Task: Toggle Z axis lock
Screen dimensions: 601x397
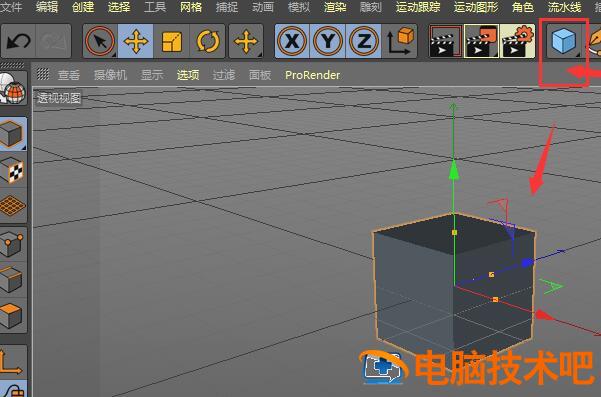Action: pyautogui.click(x=363, y=41)
